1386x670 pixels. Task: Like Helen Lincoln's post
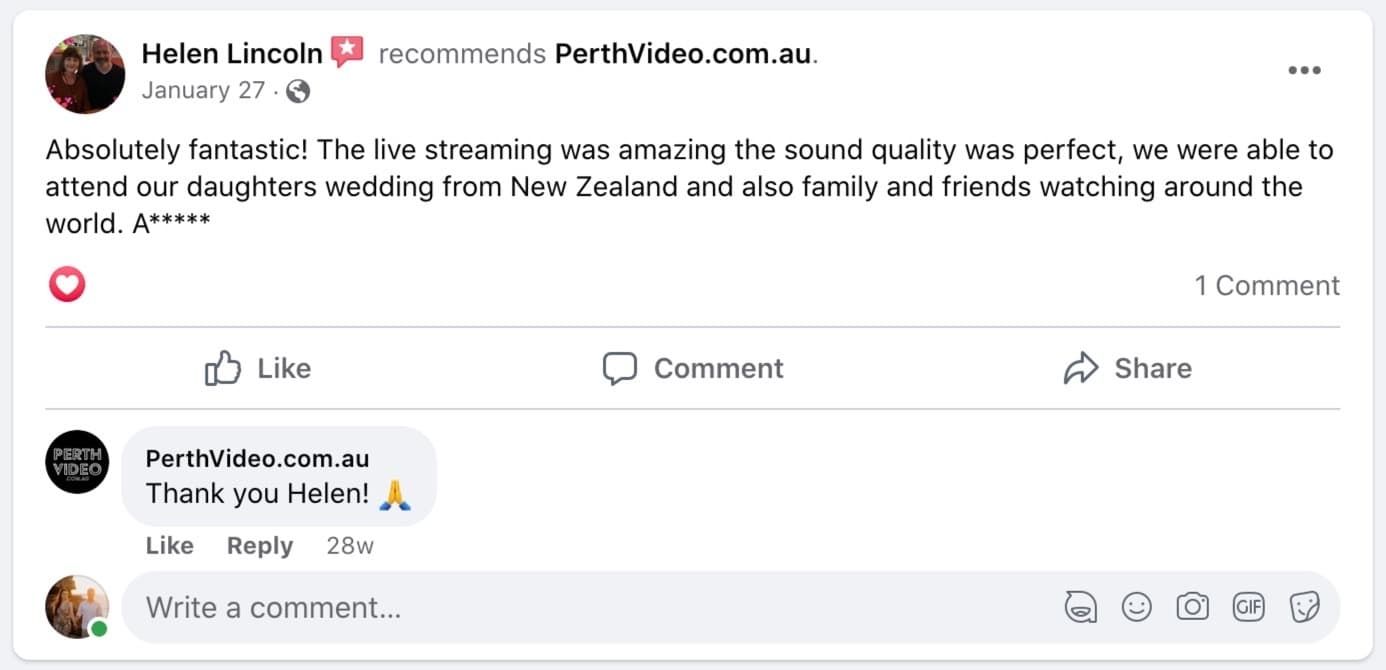[x=258, y=369]
